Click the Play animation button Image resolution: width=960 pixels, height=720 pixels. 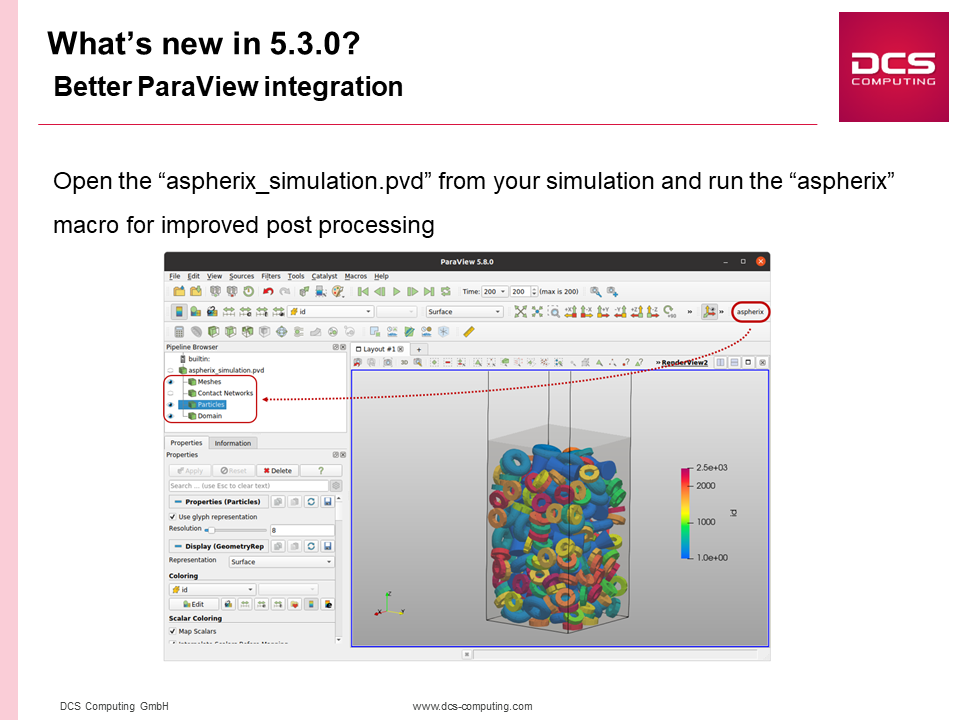click(396, 291)
